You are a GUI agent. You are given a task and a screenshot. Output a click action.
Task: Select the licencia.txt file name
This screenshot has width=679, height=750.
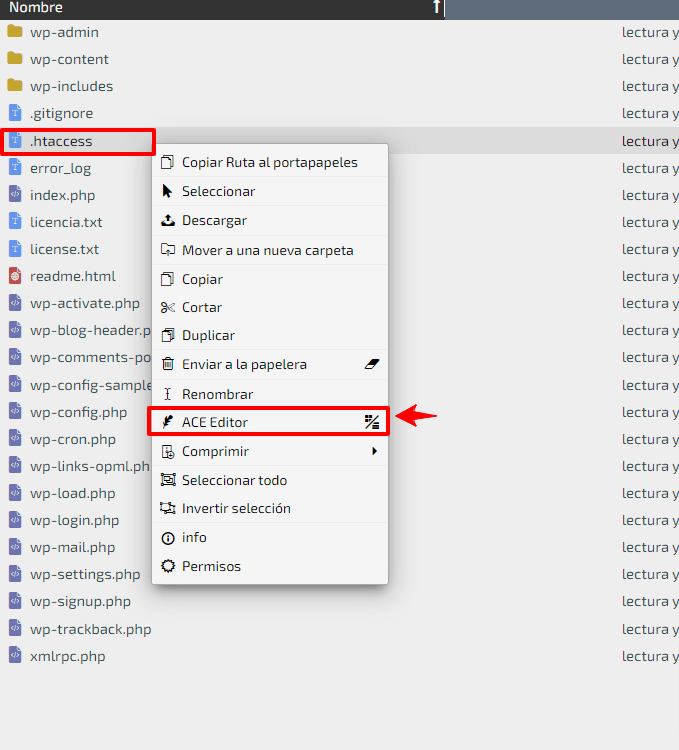(x=66, y=222)
